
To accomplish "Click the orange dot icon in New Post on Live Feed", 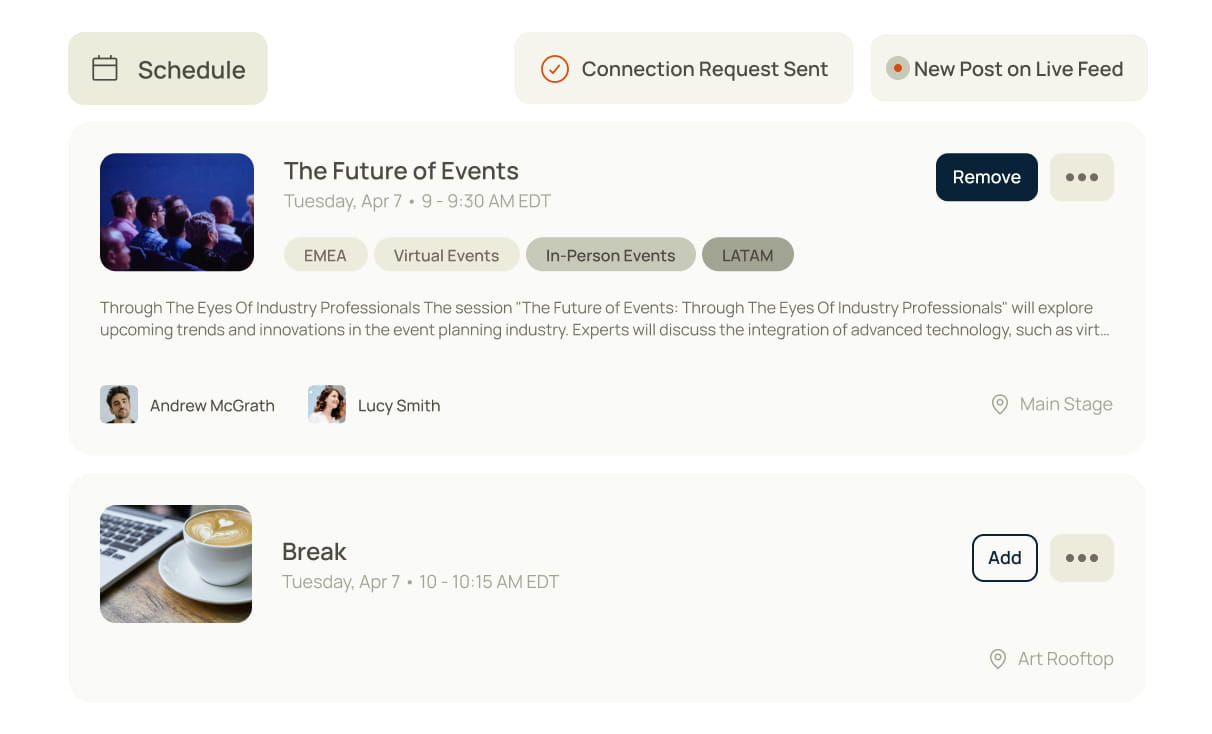I will [x=897, y=69].
